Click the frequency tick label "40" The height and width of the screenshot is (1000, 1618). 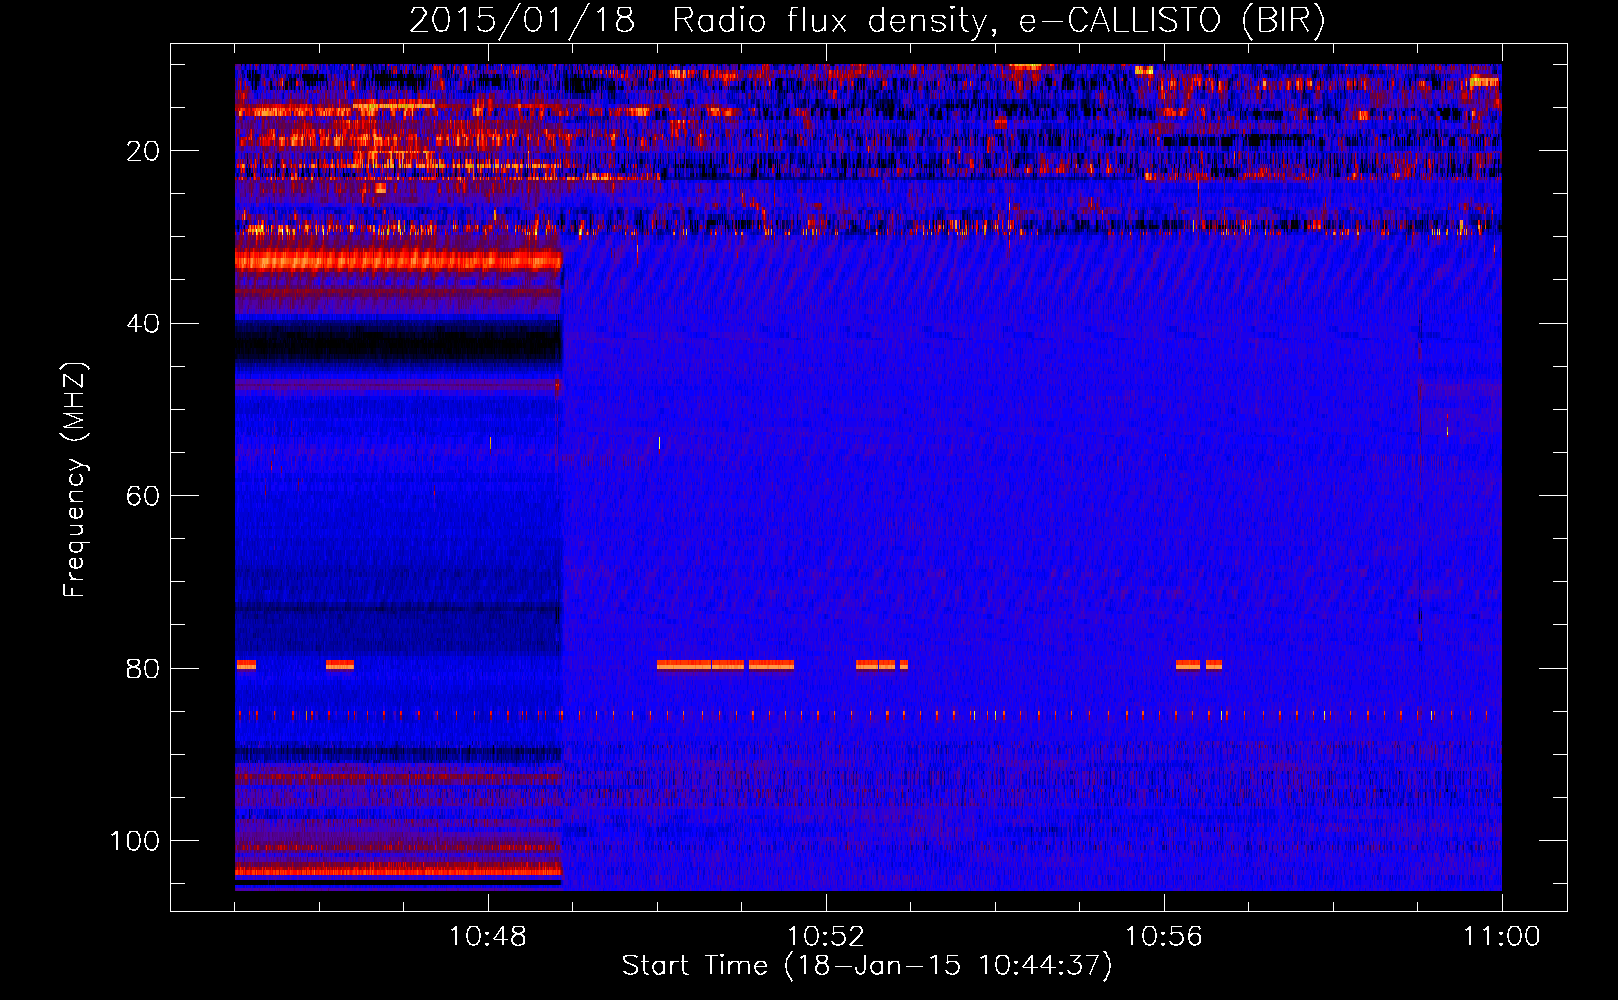tap(143, 324)
